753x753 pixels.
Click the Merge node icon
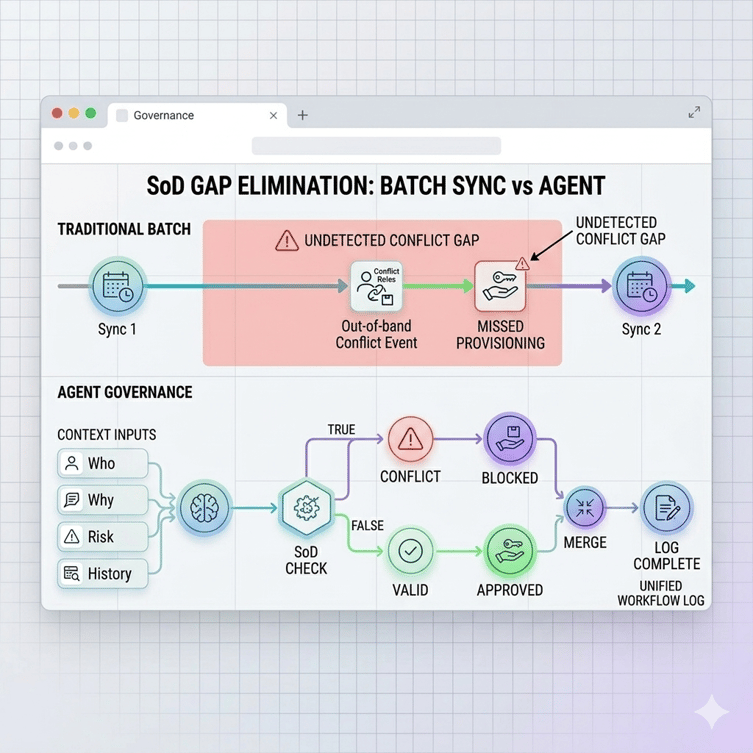click(584, 508)
